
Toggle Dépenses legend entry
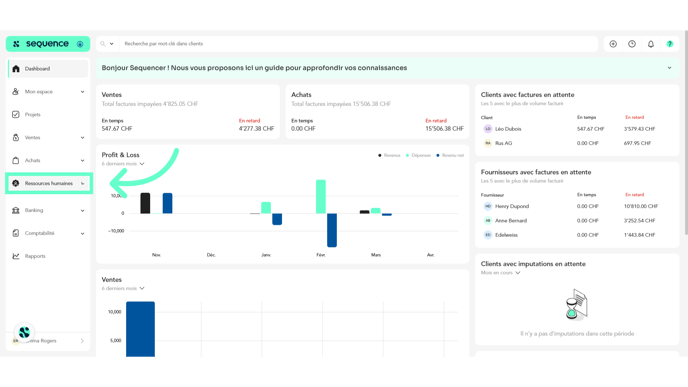pyautogui.click(x=418, y=155)
